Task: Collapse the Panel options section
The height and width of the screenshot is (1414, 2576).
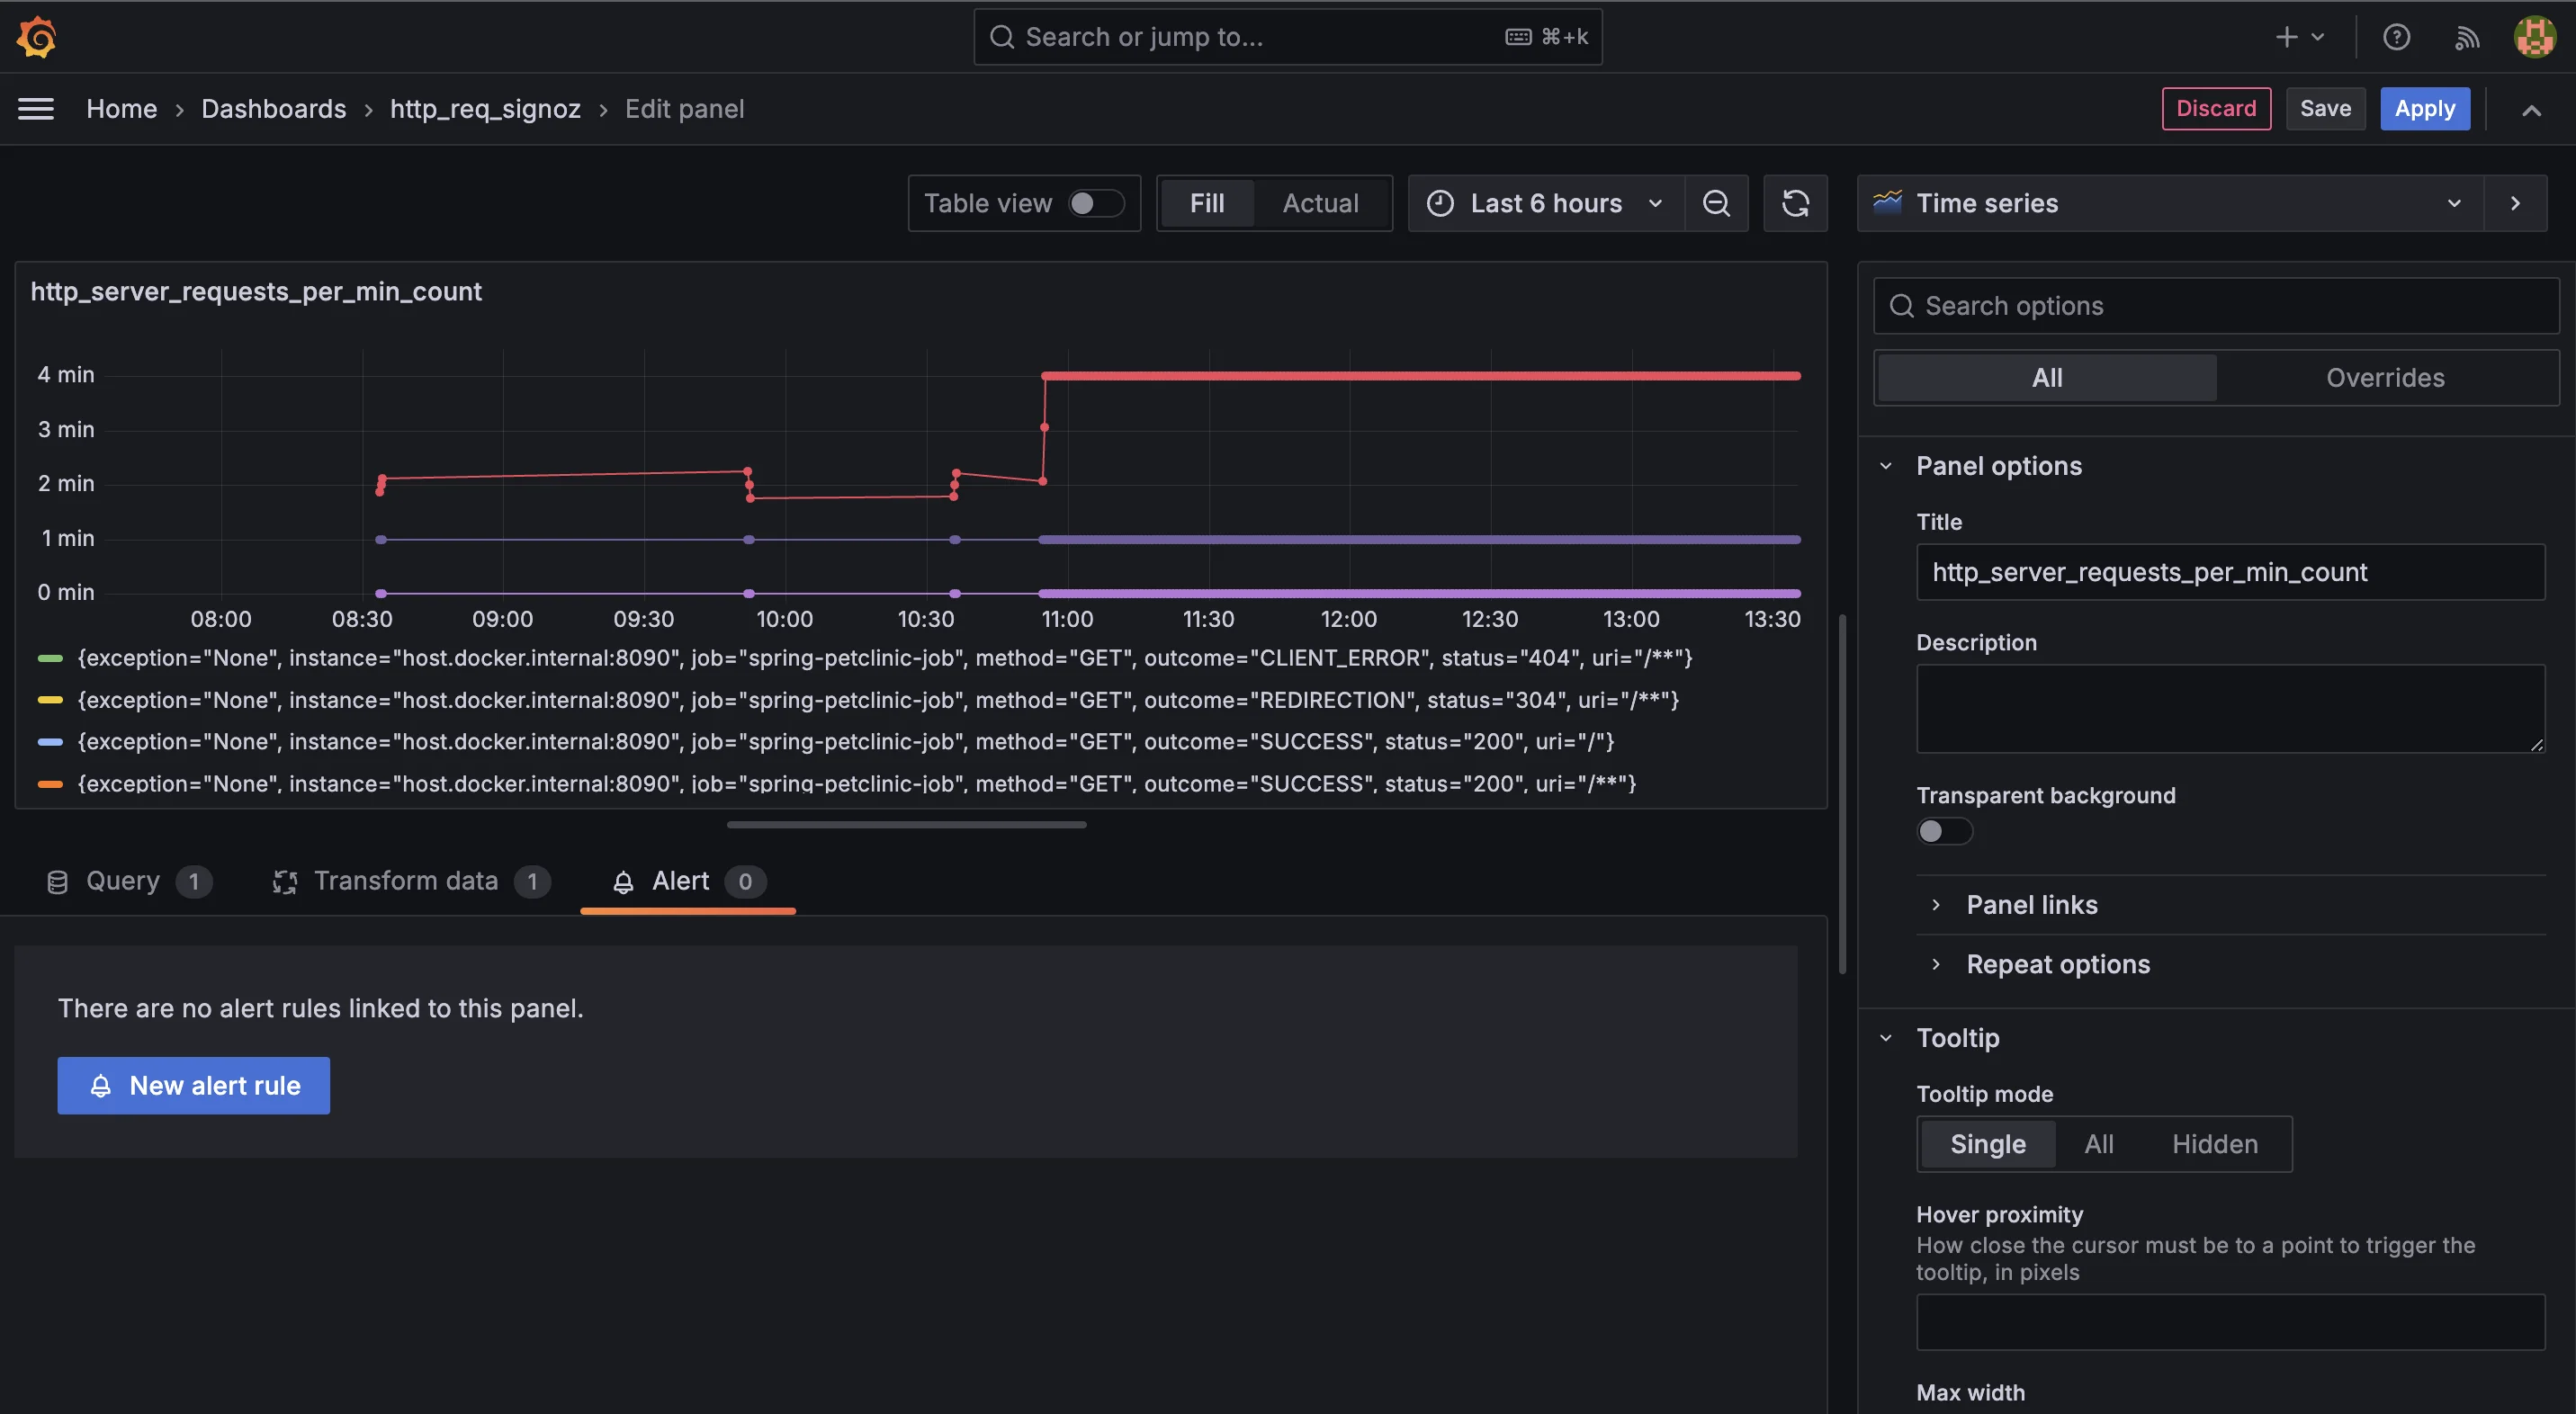Action: 1998,466
